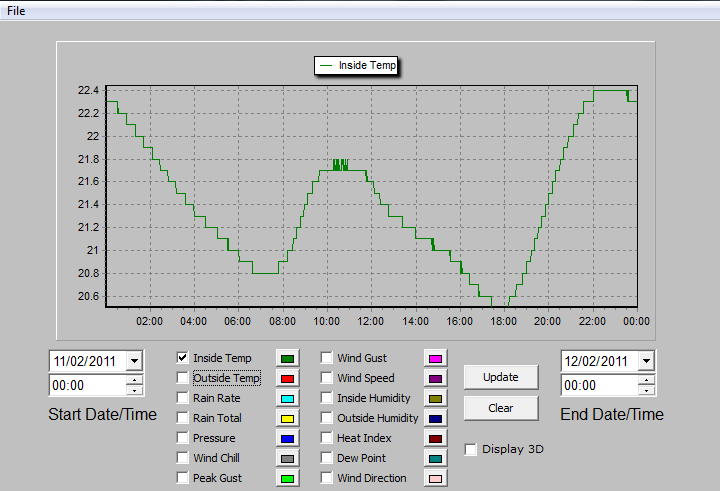Click the Clear button
Screen dimensions: 720x491
501,408
